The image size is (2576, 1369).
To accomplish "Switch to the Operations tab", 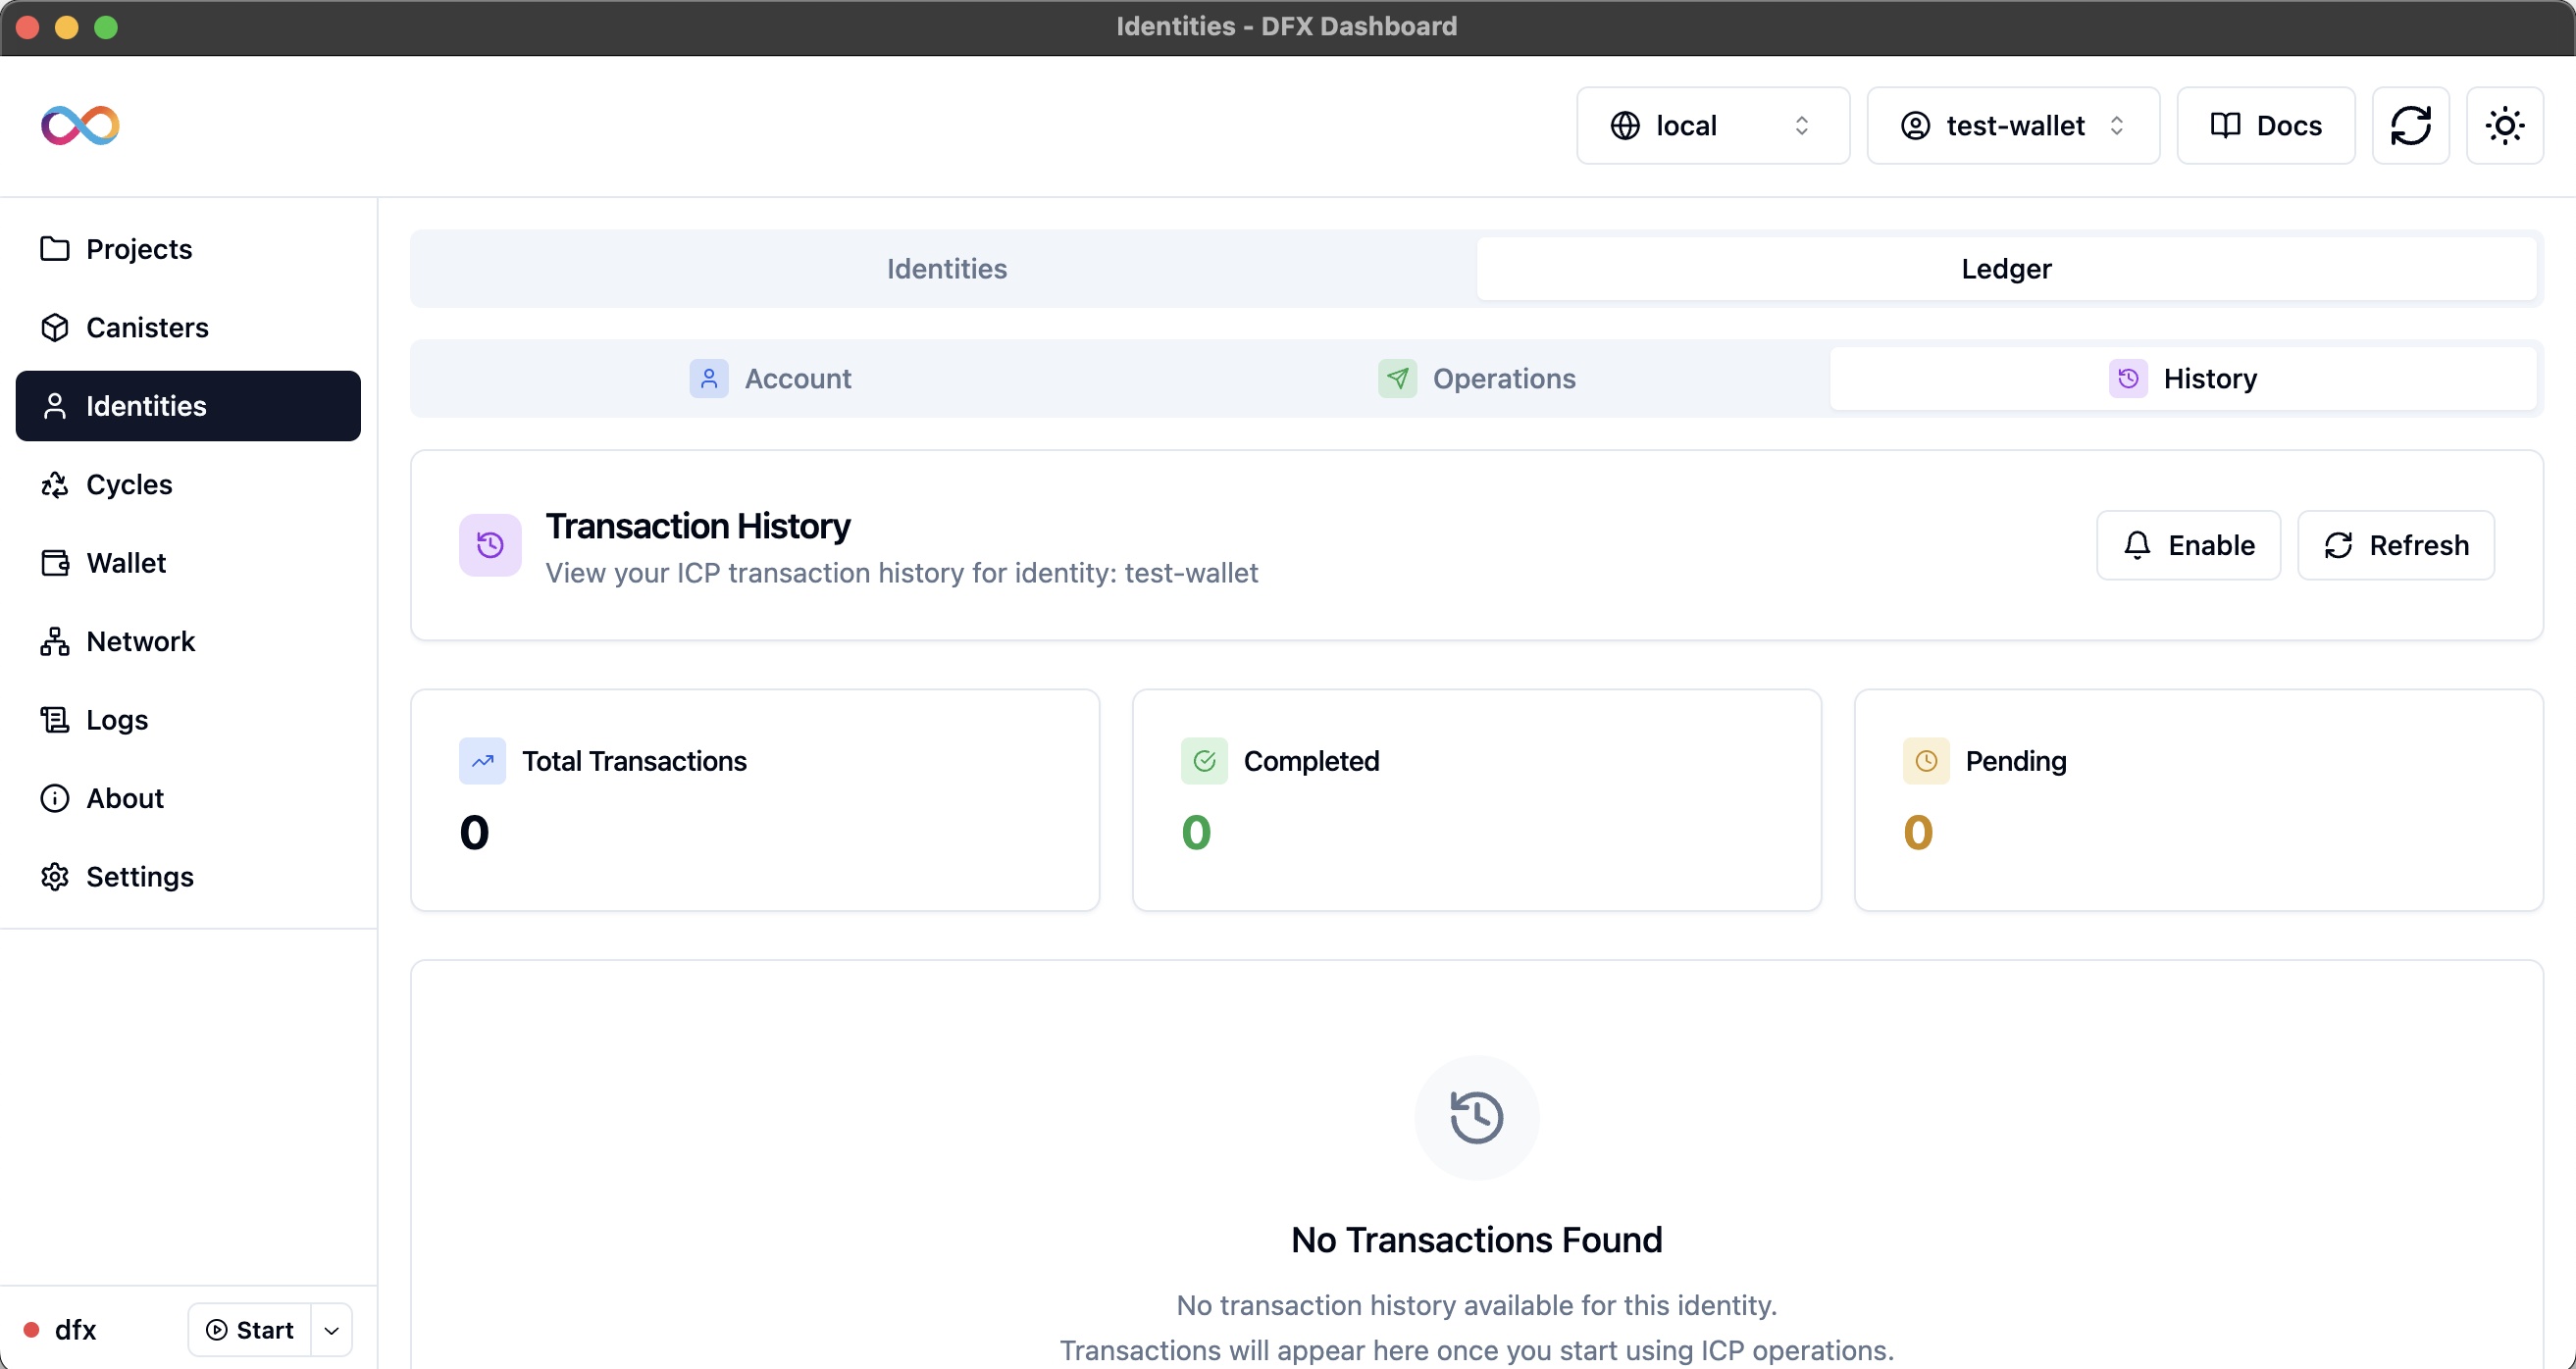I will click(1480, 378).
